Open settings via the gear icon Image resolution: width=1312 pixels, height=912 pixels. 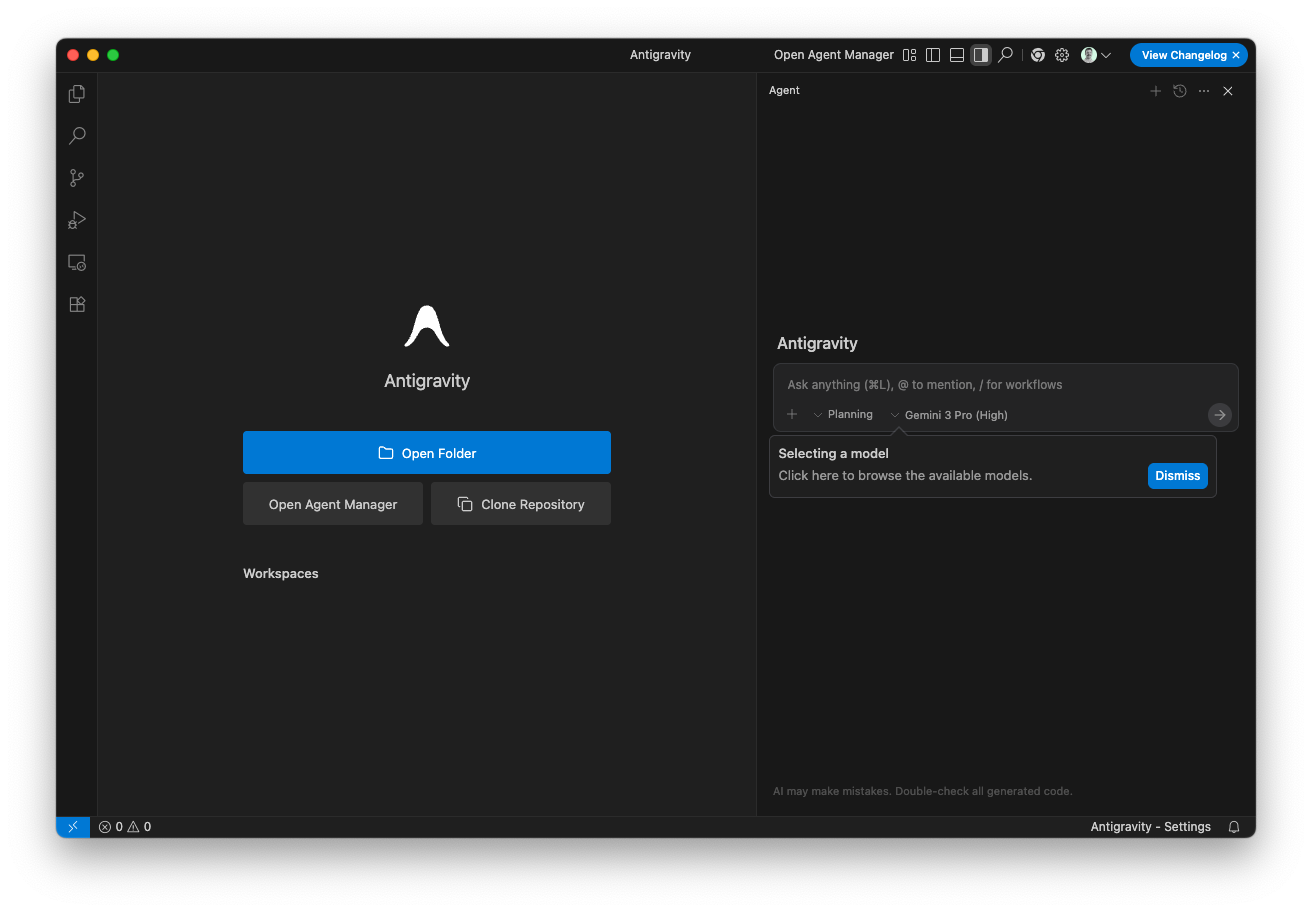click(1062, 55)
